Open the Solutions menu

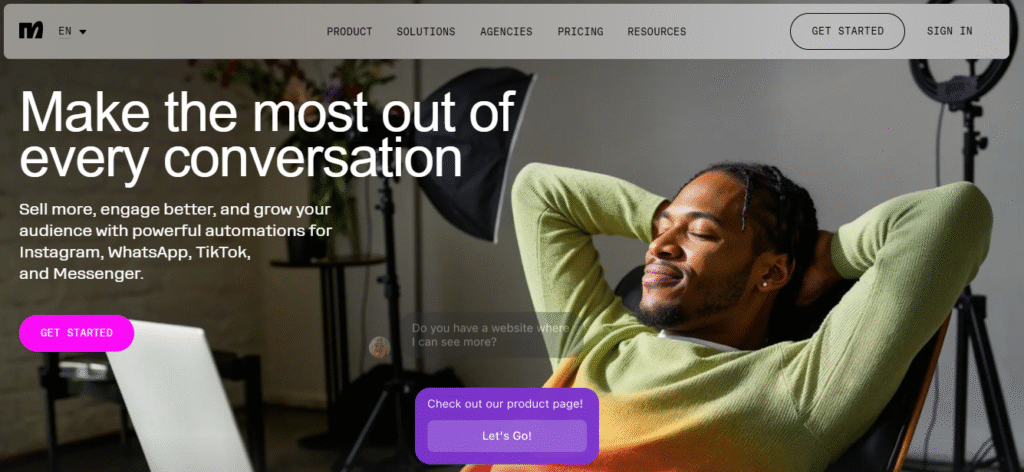(x=426, y=31)
